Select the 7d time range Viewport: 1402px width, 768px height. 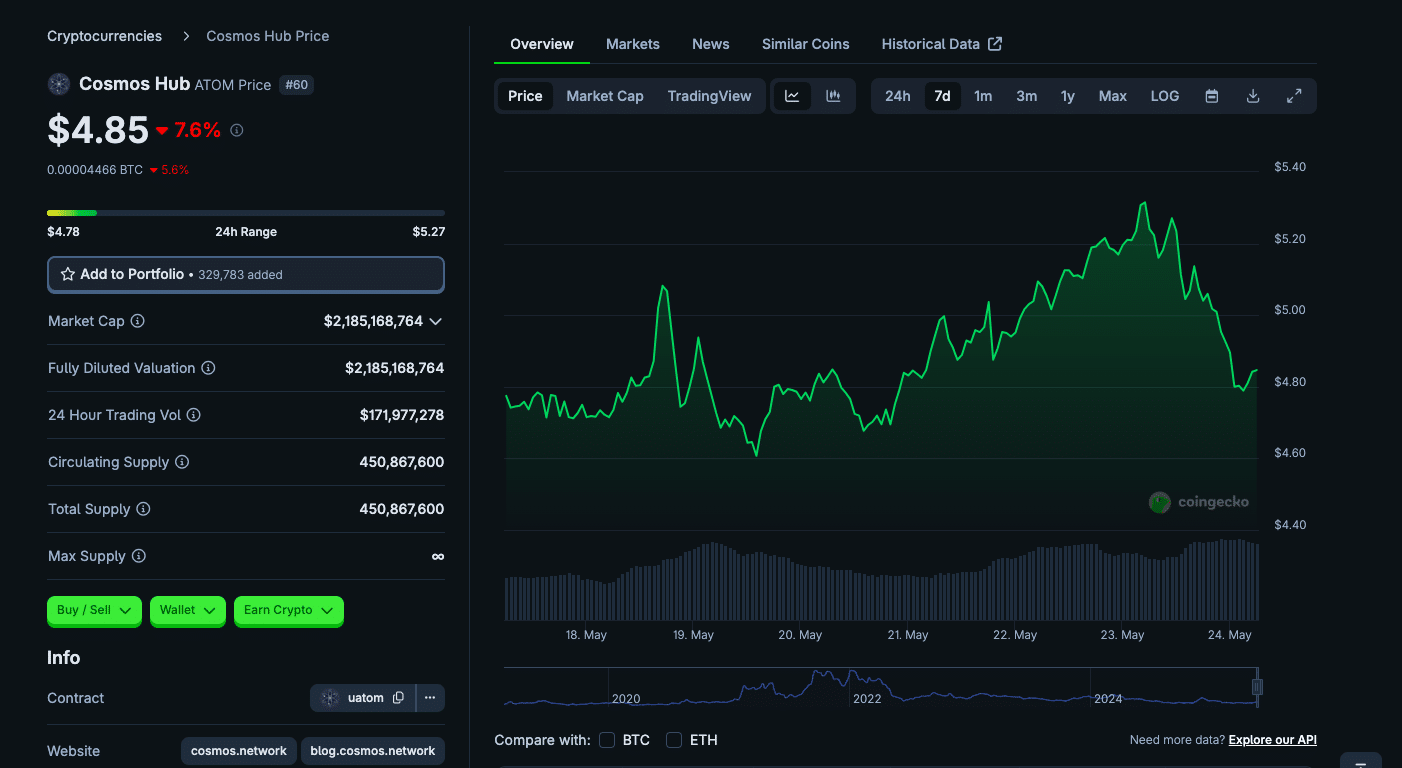click(942, 96)
